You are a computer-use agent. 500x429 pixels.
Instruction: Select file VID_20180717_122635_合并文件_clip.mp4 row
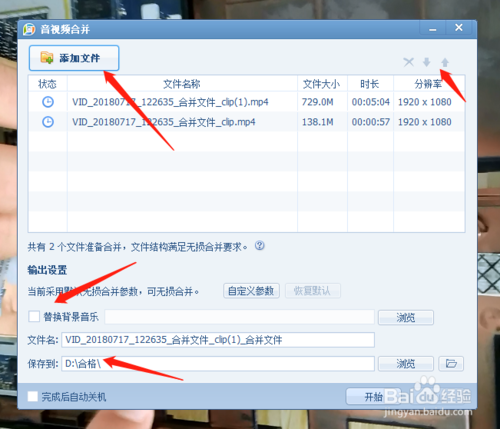(246, 122)
